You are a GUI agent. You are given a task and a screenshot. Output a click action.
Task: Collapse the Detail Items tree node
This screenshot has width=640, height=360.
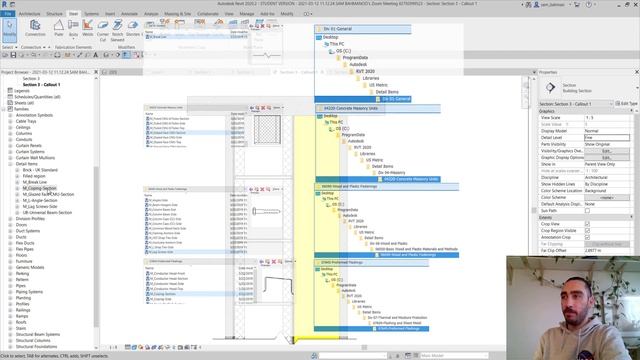click(x=10, y=164)
